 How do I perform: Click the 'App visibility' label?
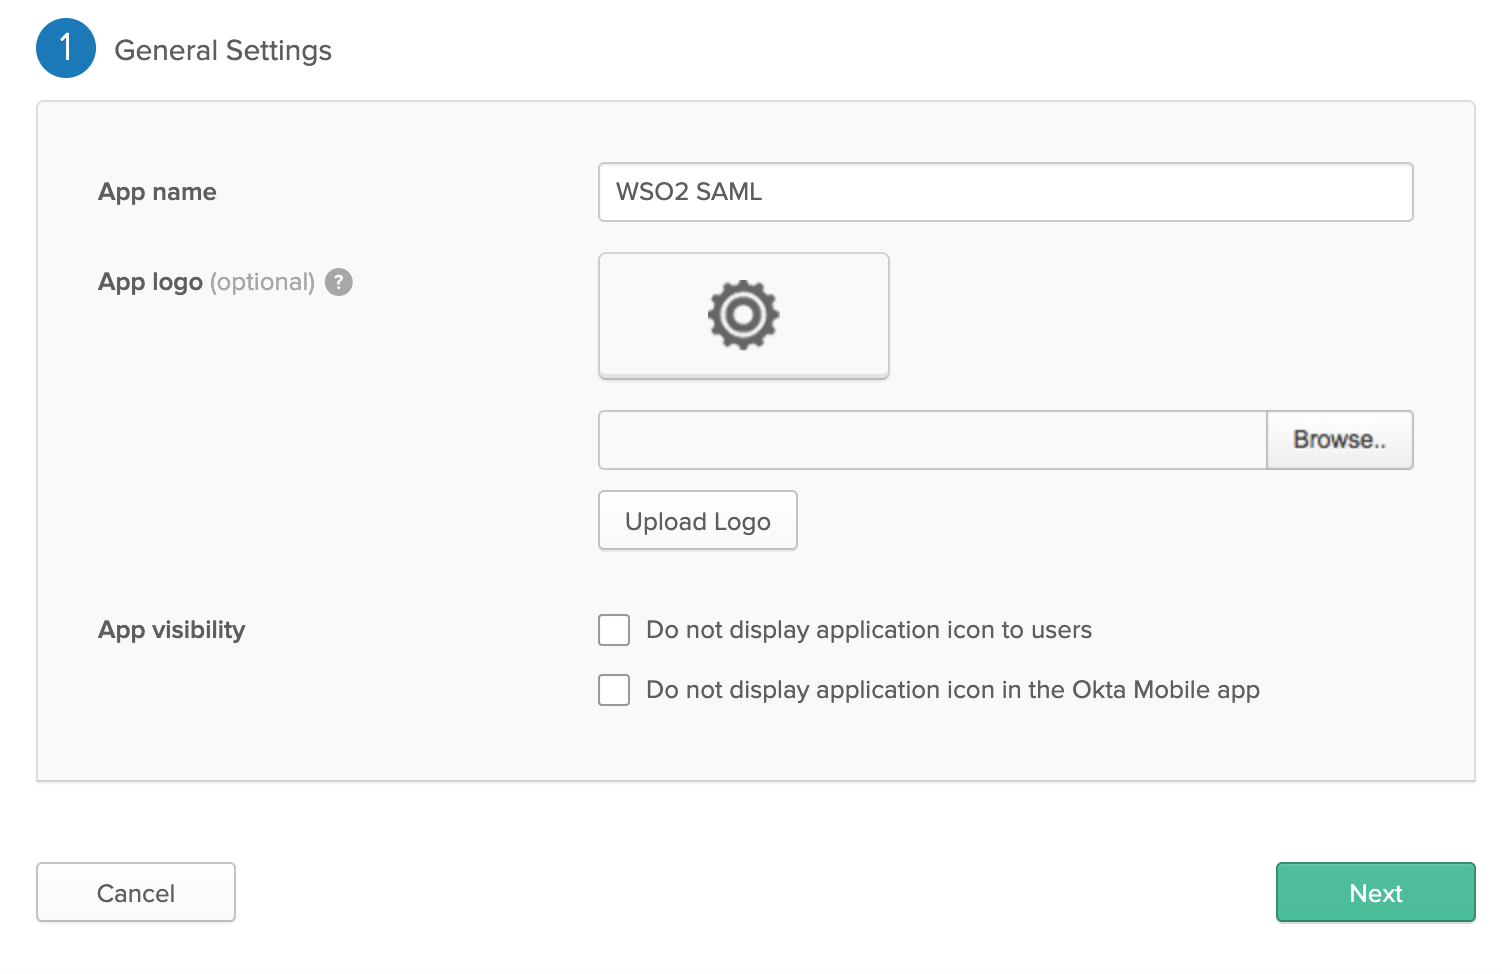(x=171, y=630)
